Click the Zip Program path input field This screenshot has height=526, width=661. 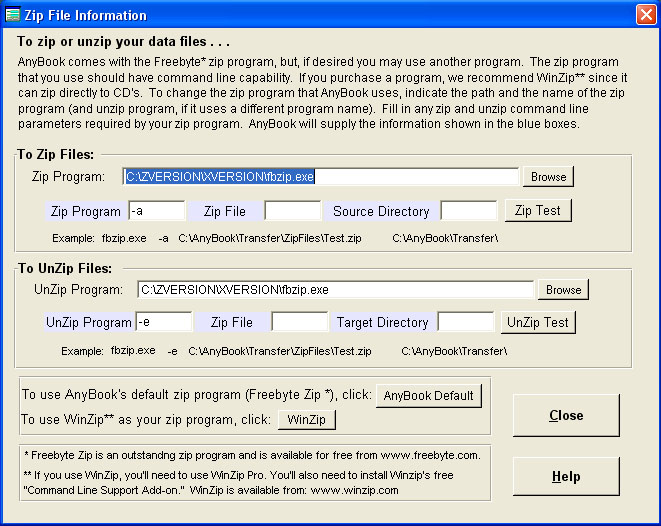[x=320, y=177]
